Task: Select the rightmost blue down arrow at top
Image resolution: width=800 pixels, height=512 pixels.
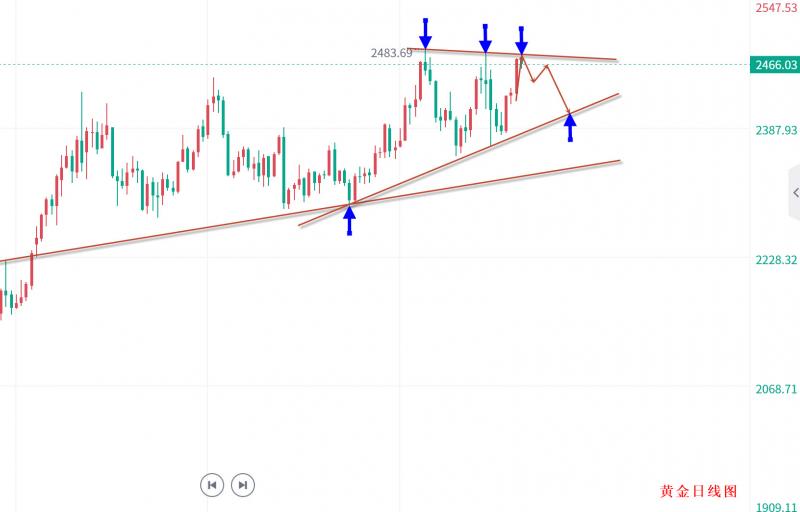Action: tap(521, 40)
